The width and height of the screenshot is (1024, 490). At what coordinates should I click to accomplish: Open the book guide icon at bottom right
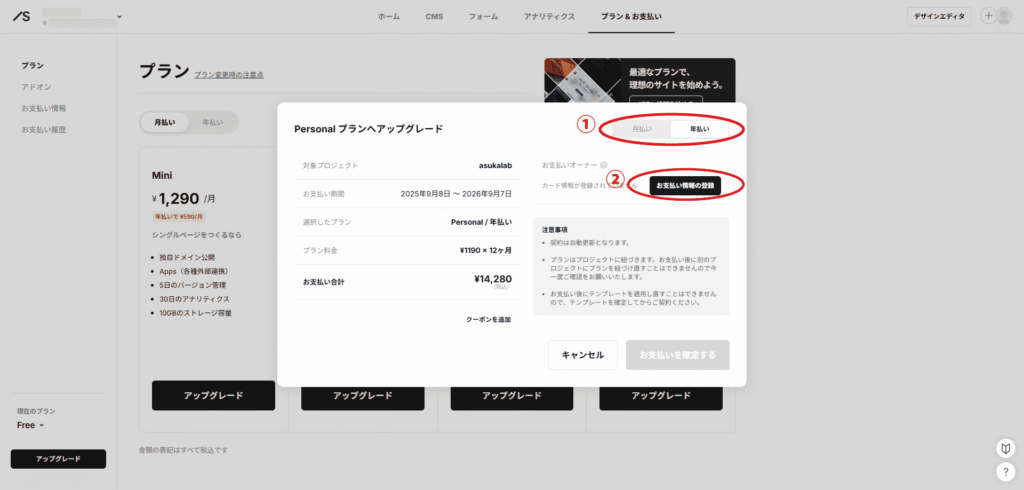point(1006,448)
